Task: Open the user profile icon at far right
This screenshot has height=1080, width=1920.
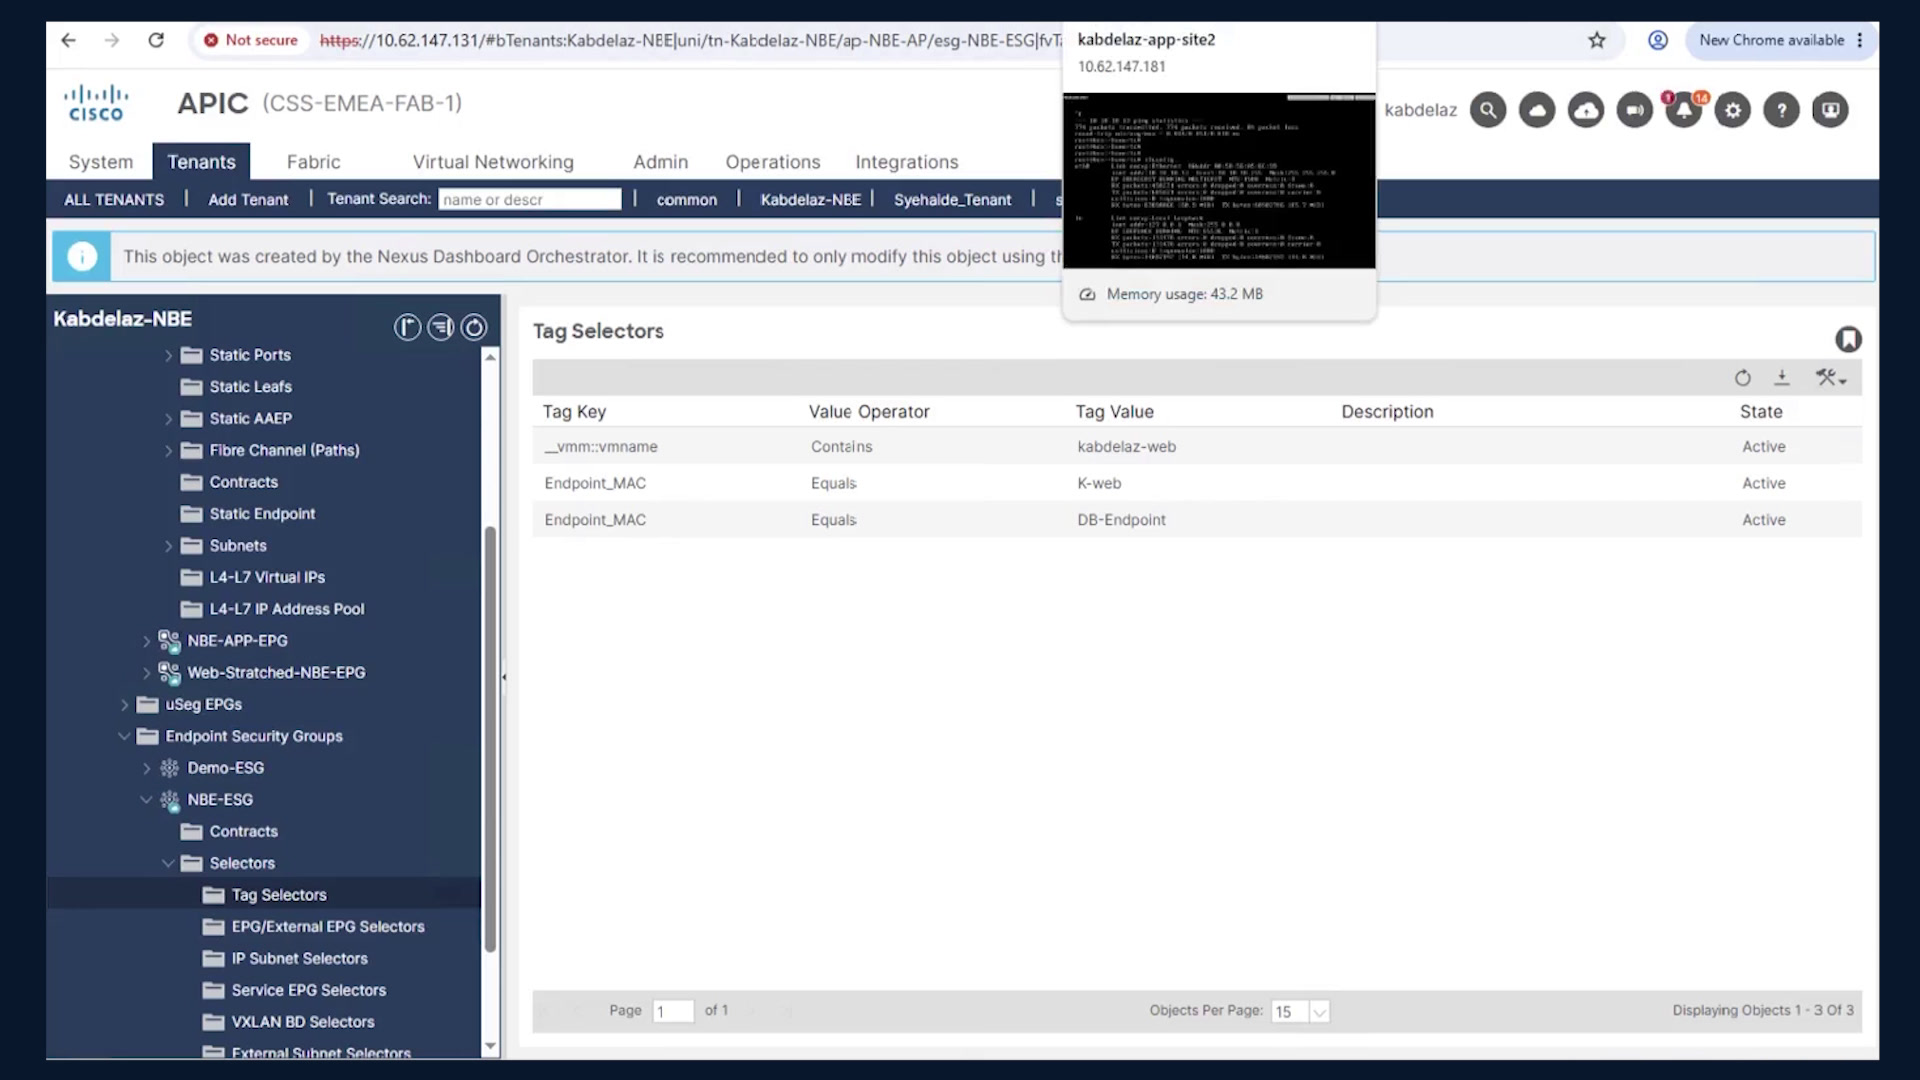Action: [1830, 110]
